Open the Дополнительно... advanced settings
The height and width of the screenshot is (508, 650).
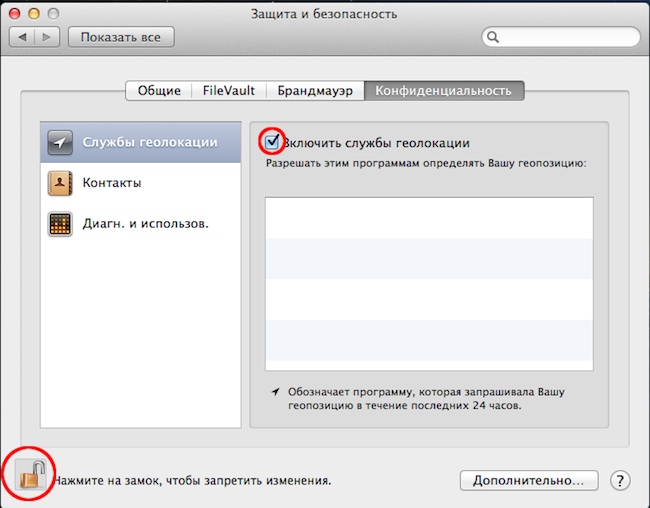(x=528, y=480)
